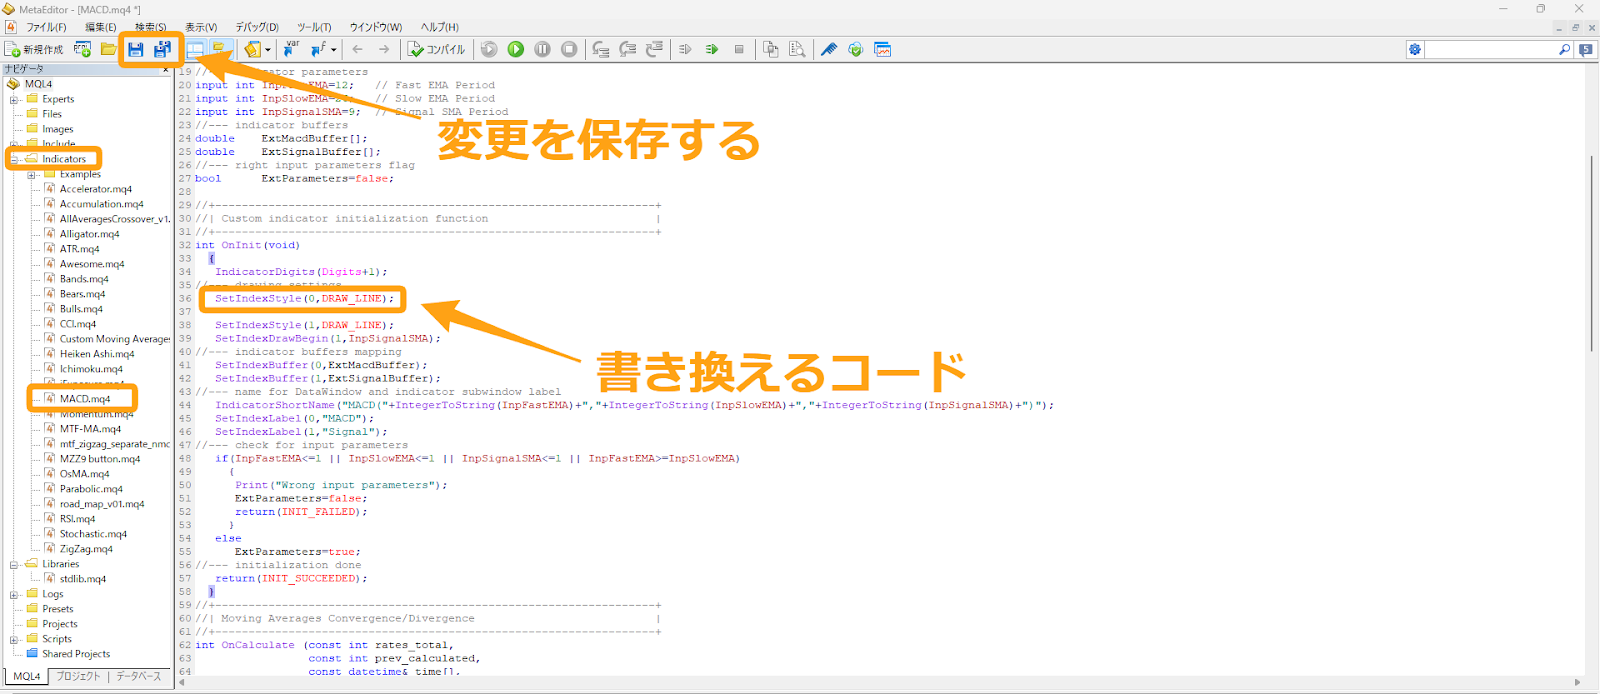Click the 'var' list names icon
This screenshot has height=694, width=1600.
[x=291, y=49]
